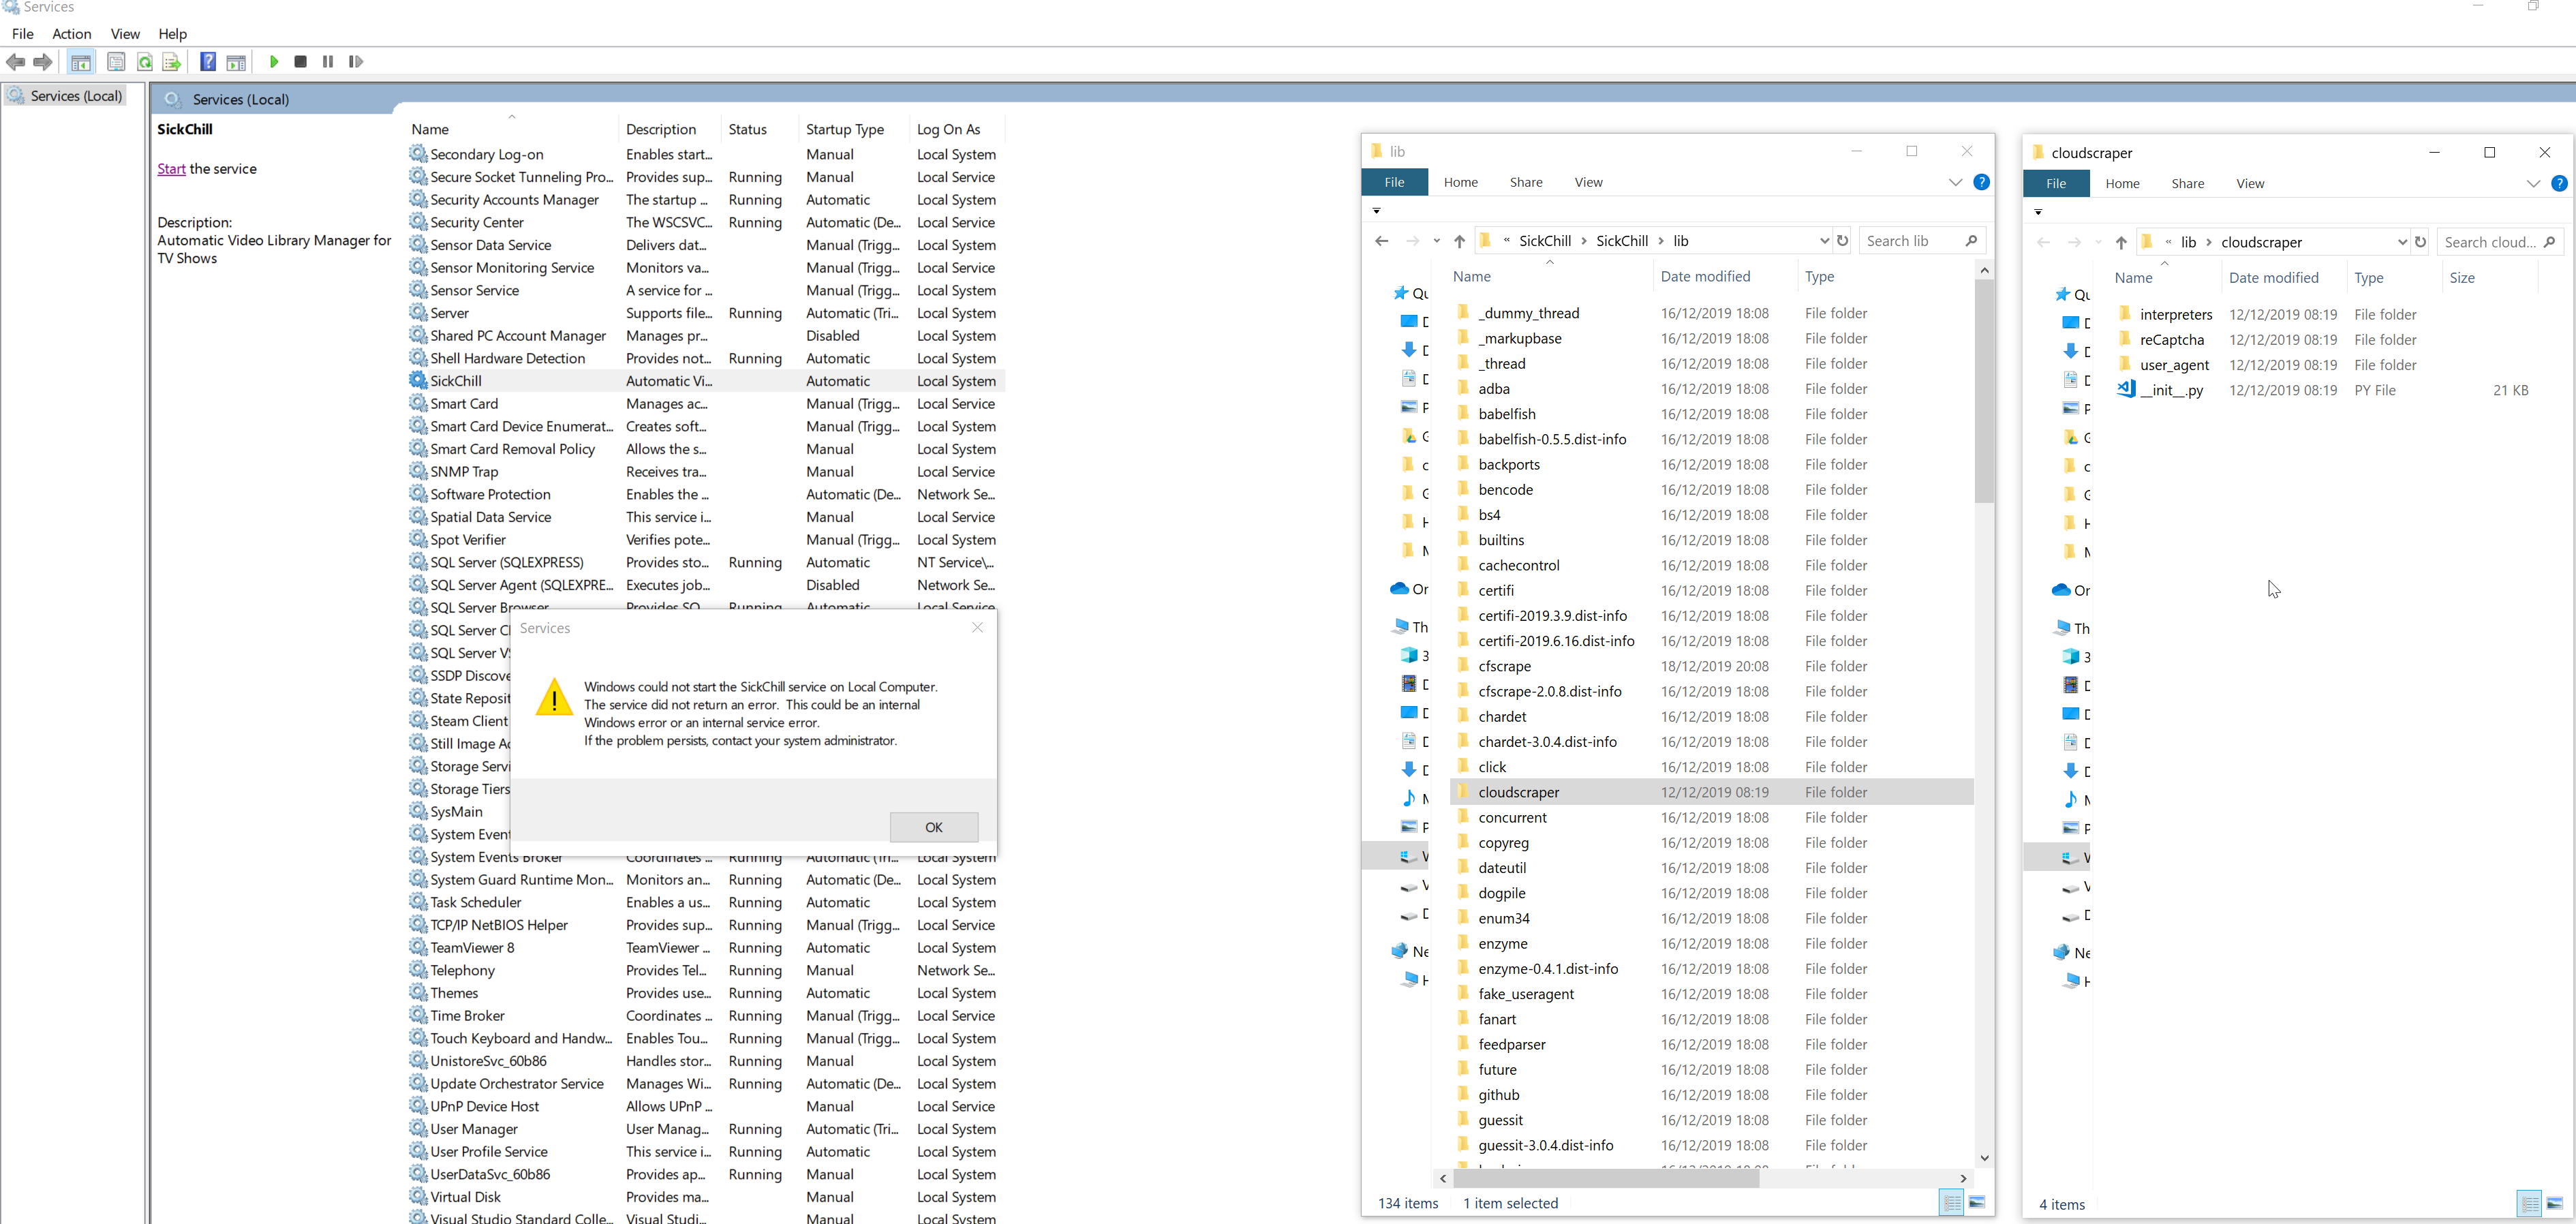The image size is (2576, 1224).
Task: Open address history dropdown in lib window
Action: point(1824,241)
